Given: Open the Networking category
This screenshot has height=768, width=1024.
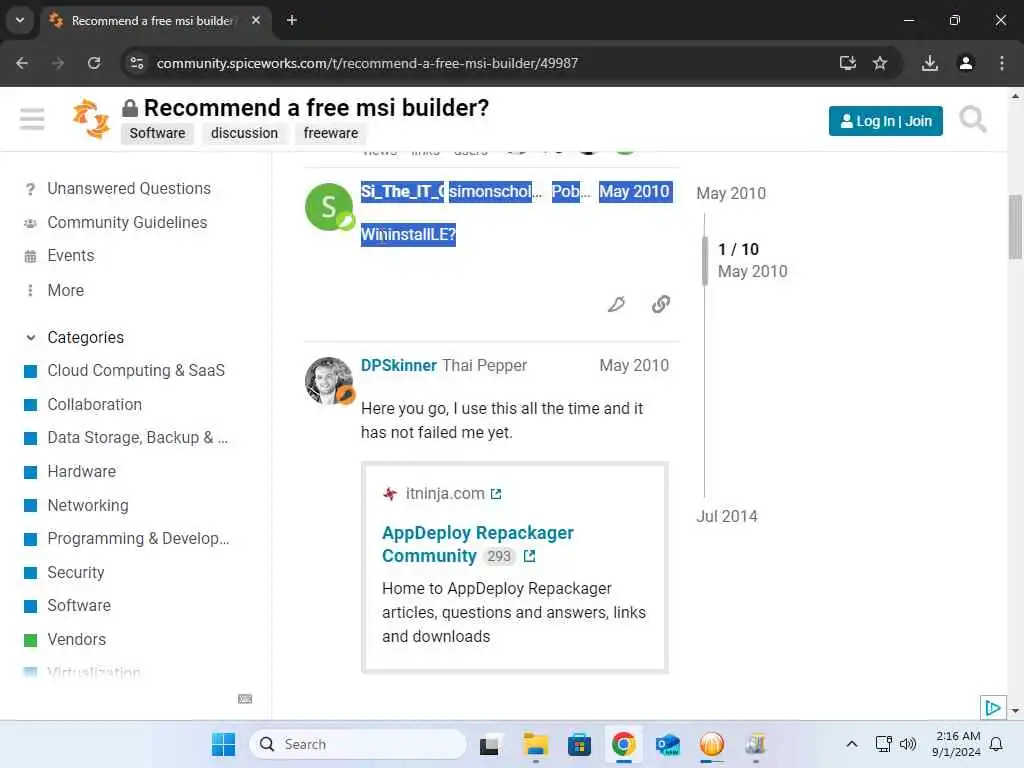Looking at the screenshot, I should pos(88,505).
